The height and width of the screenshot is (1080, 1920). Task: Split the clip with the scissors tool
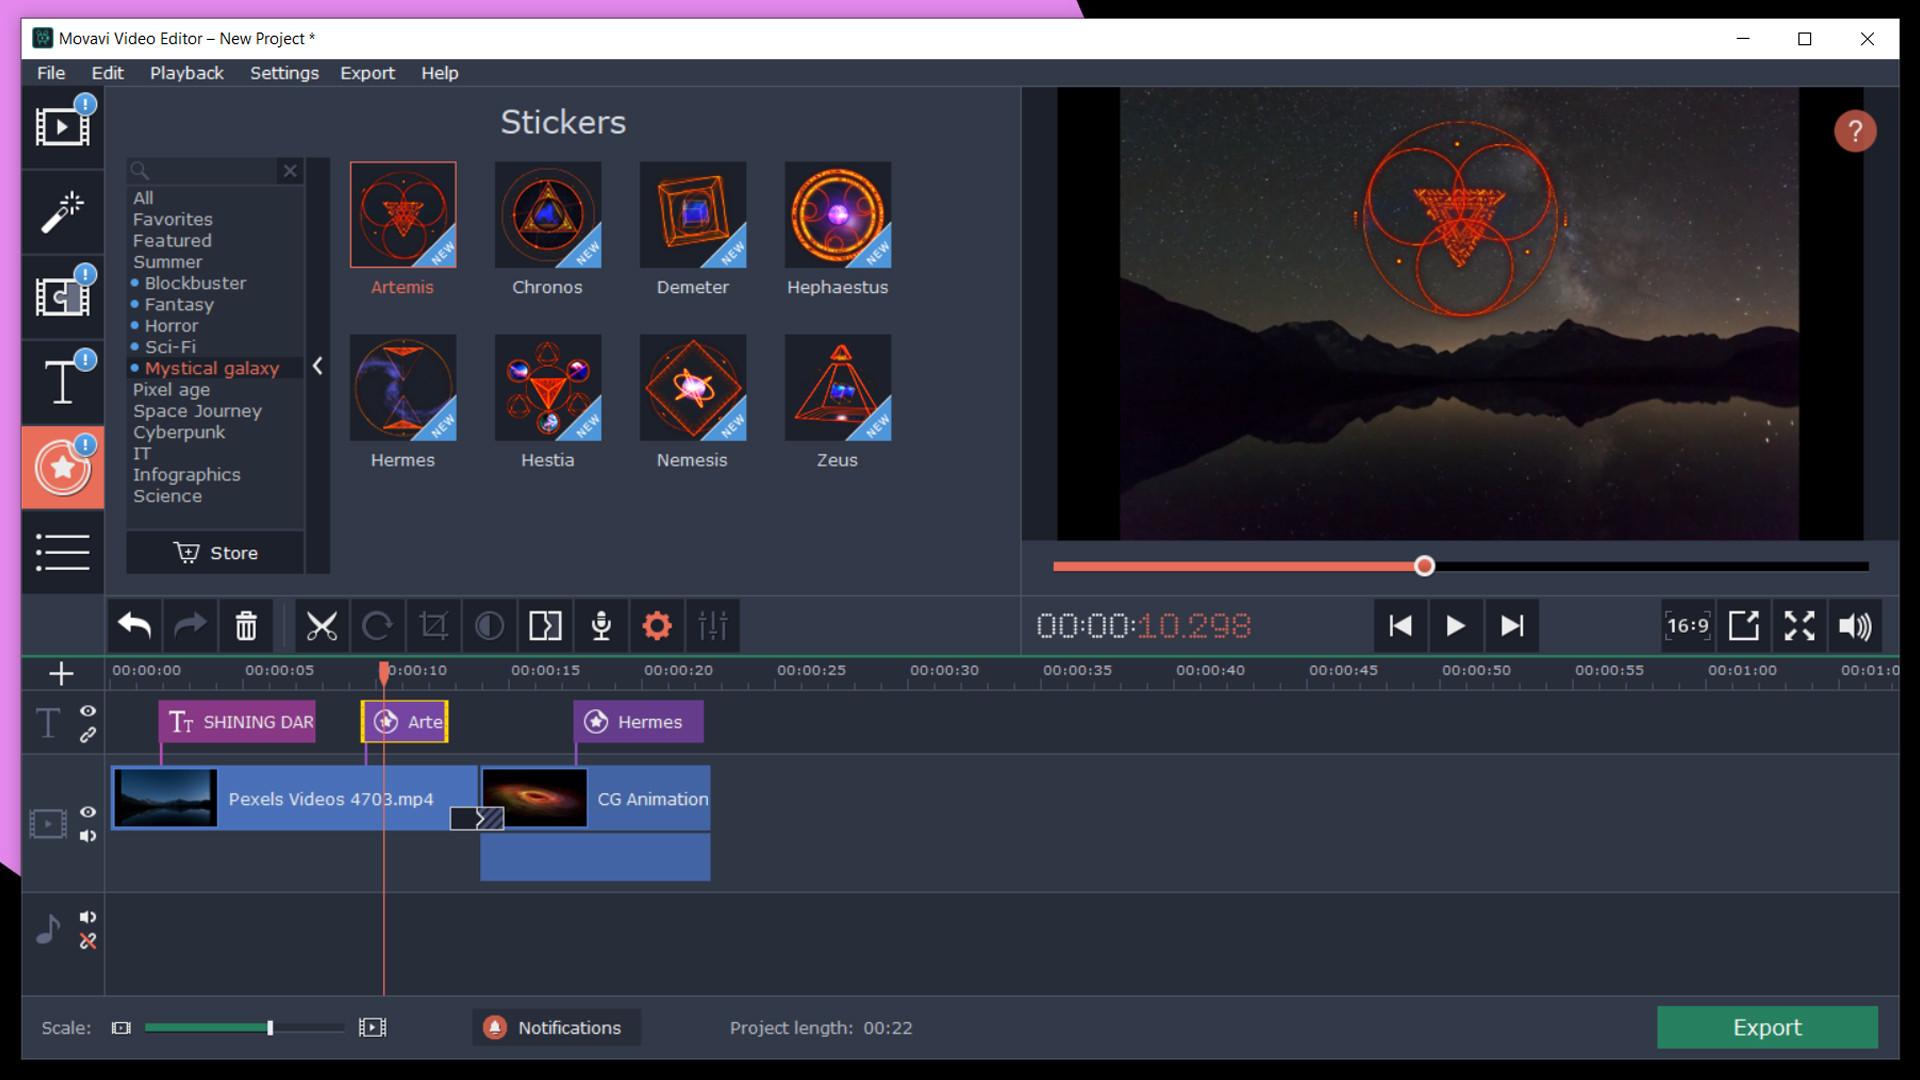pyautogui.click(x=321, y=625)
